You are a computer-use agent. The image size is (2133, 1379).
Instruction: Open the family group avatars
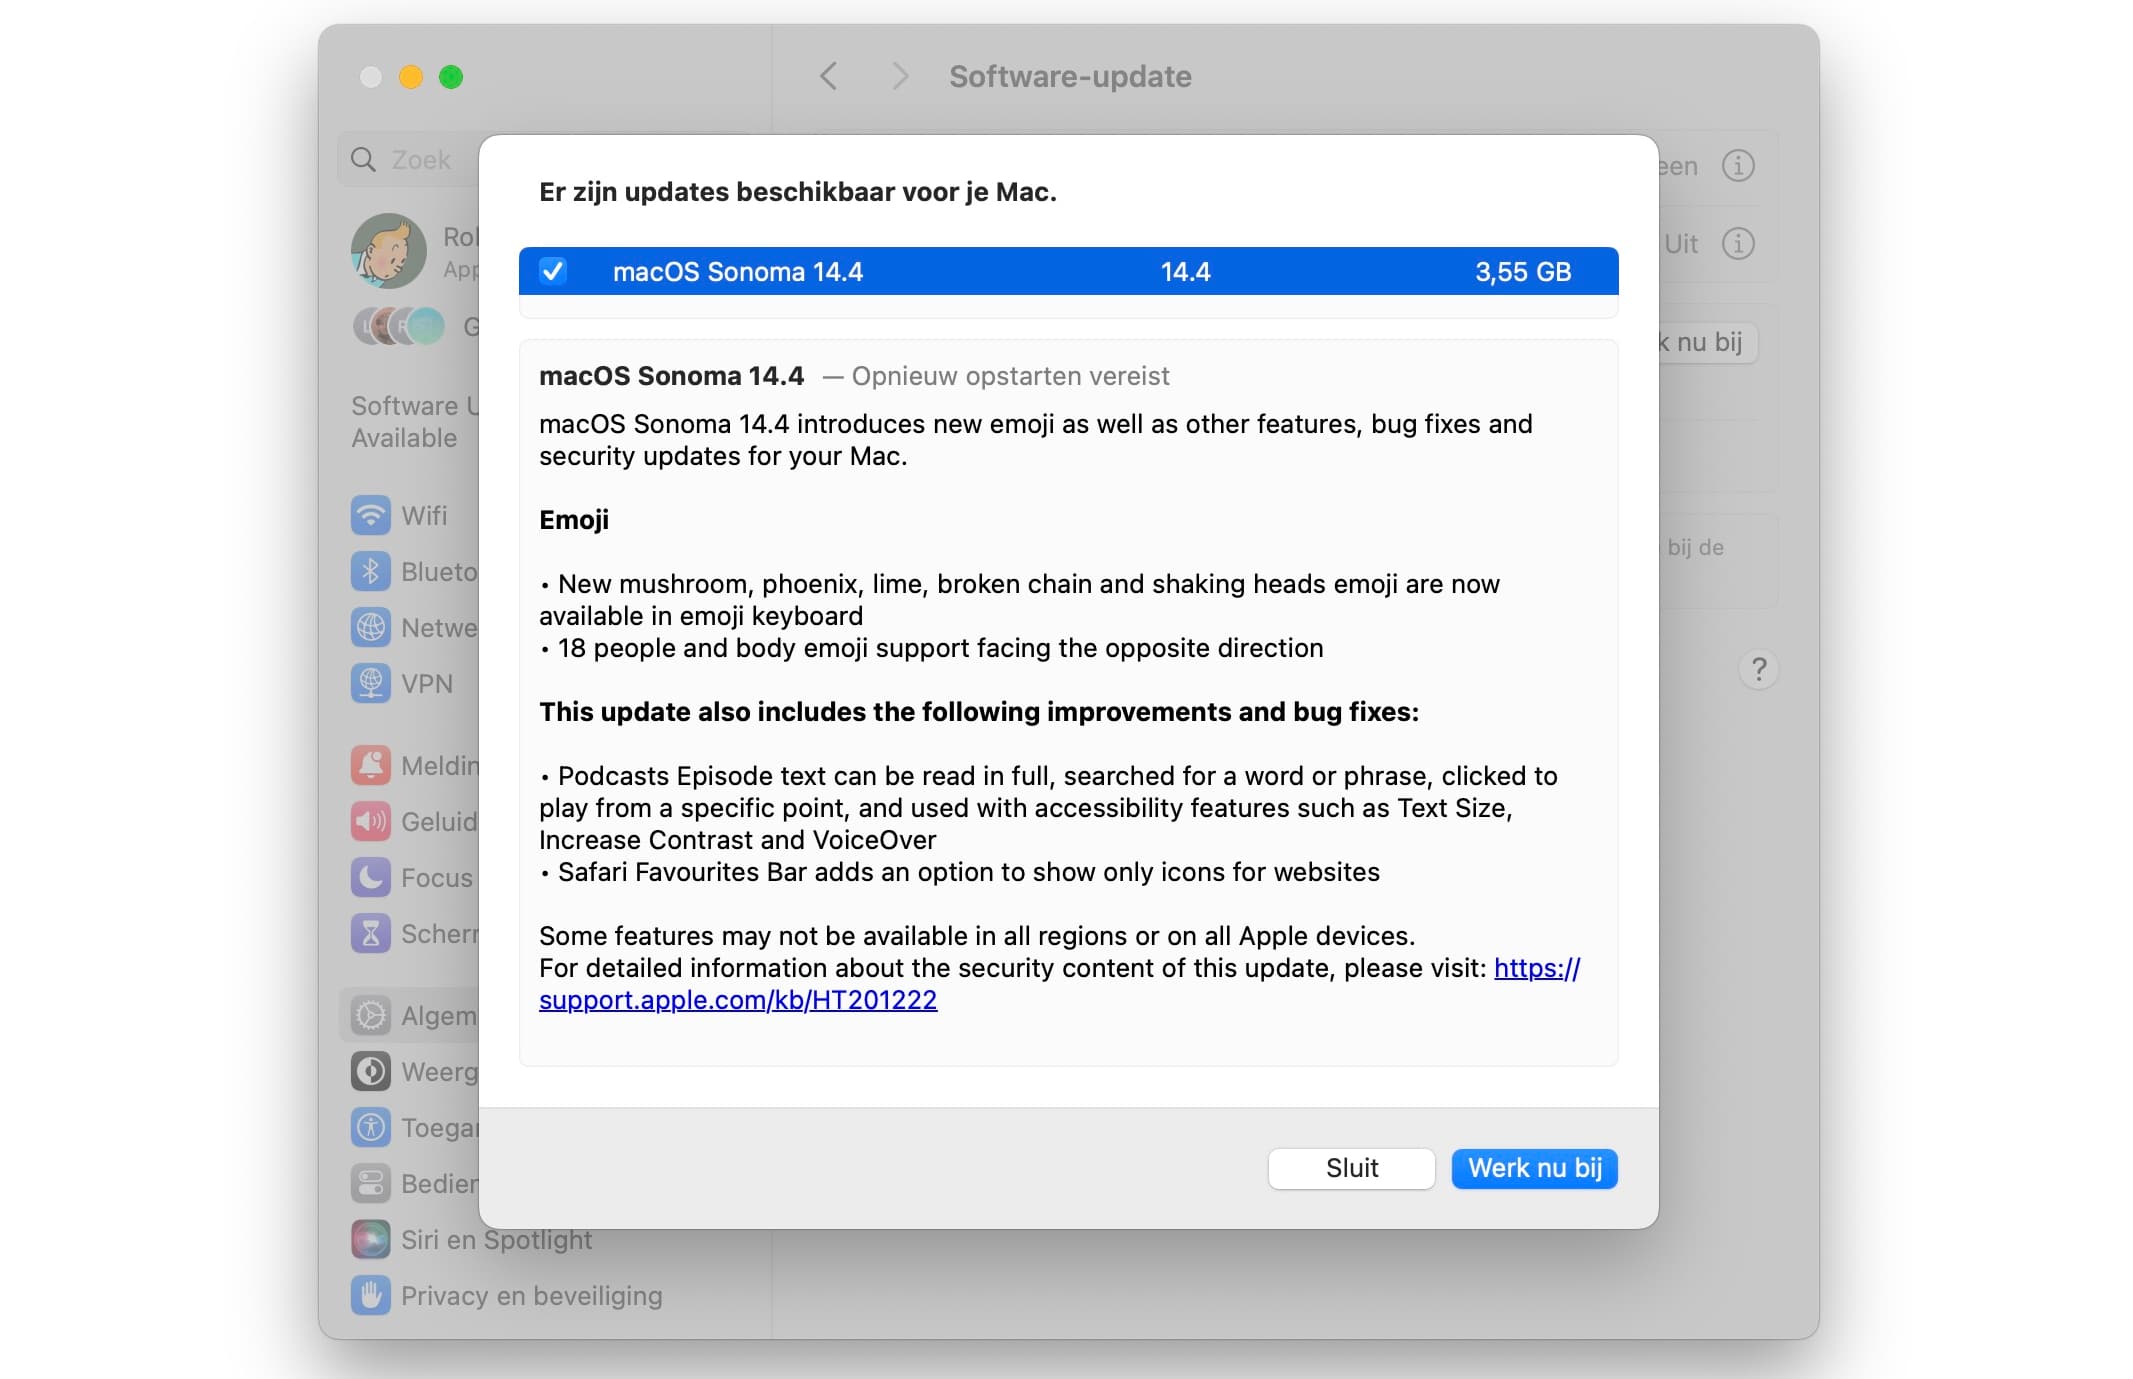pos(399,326)
